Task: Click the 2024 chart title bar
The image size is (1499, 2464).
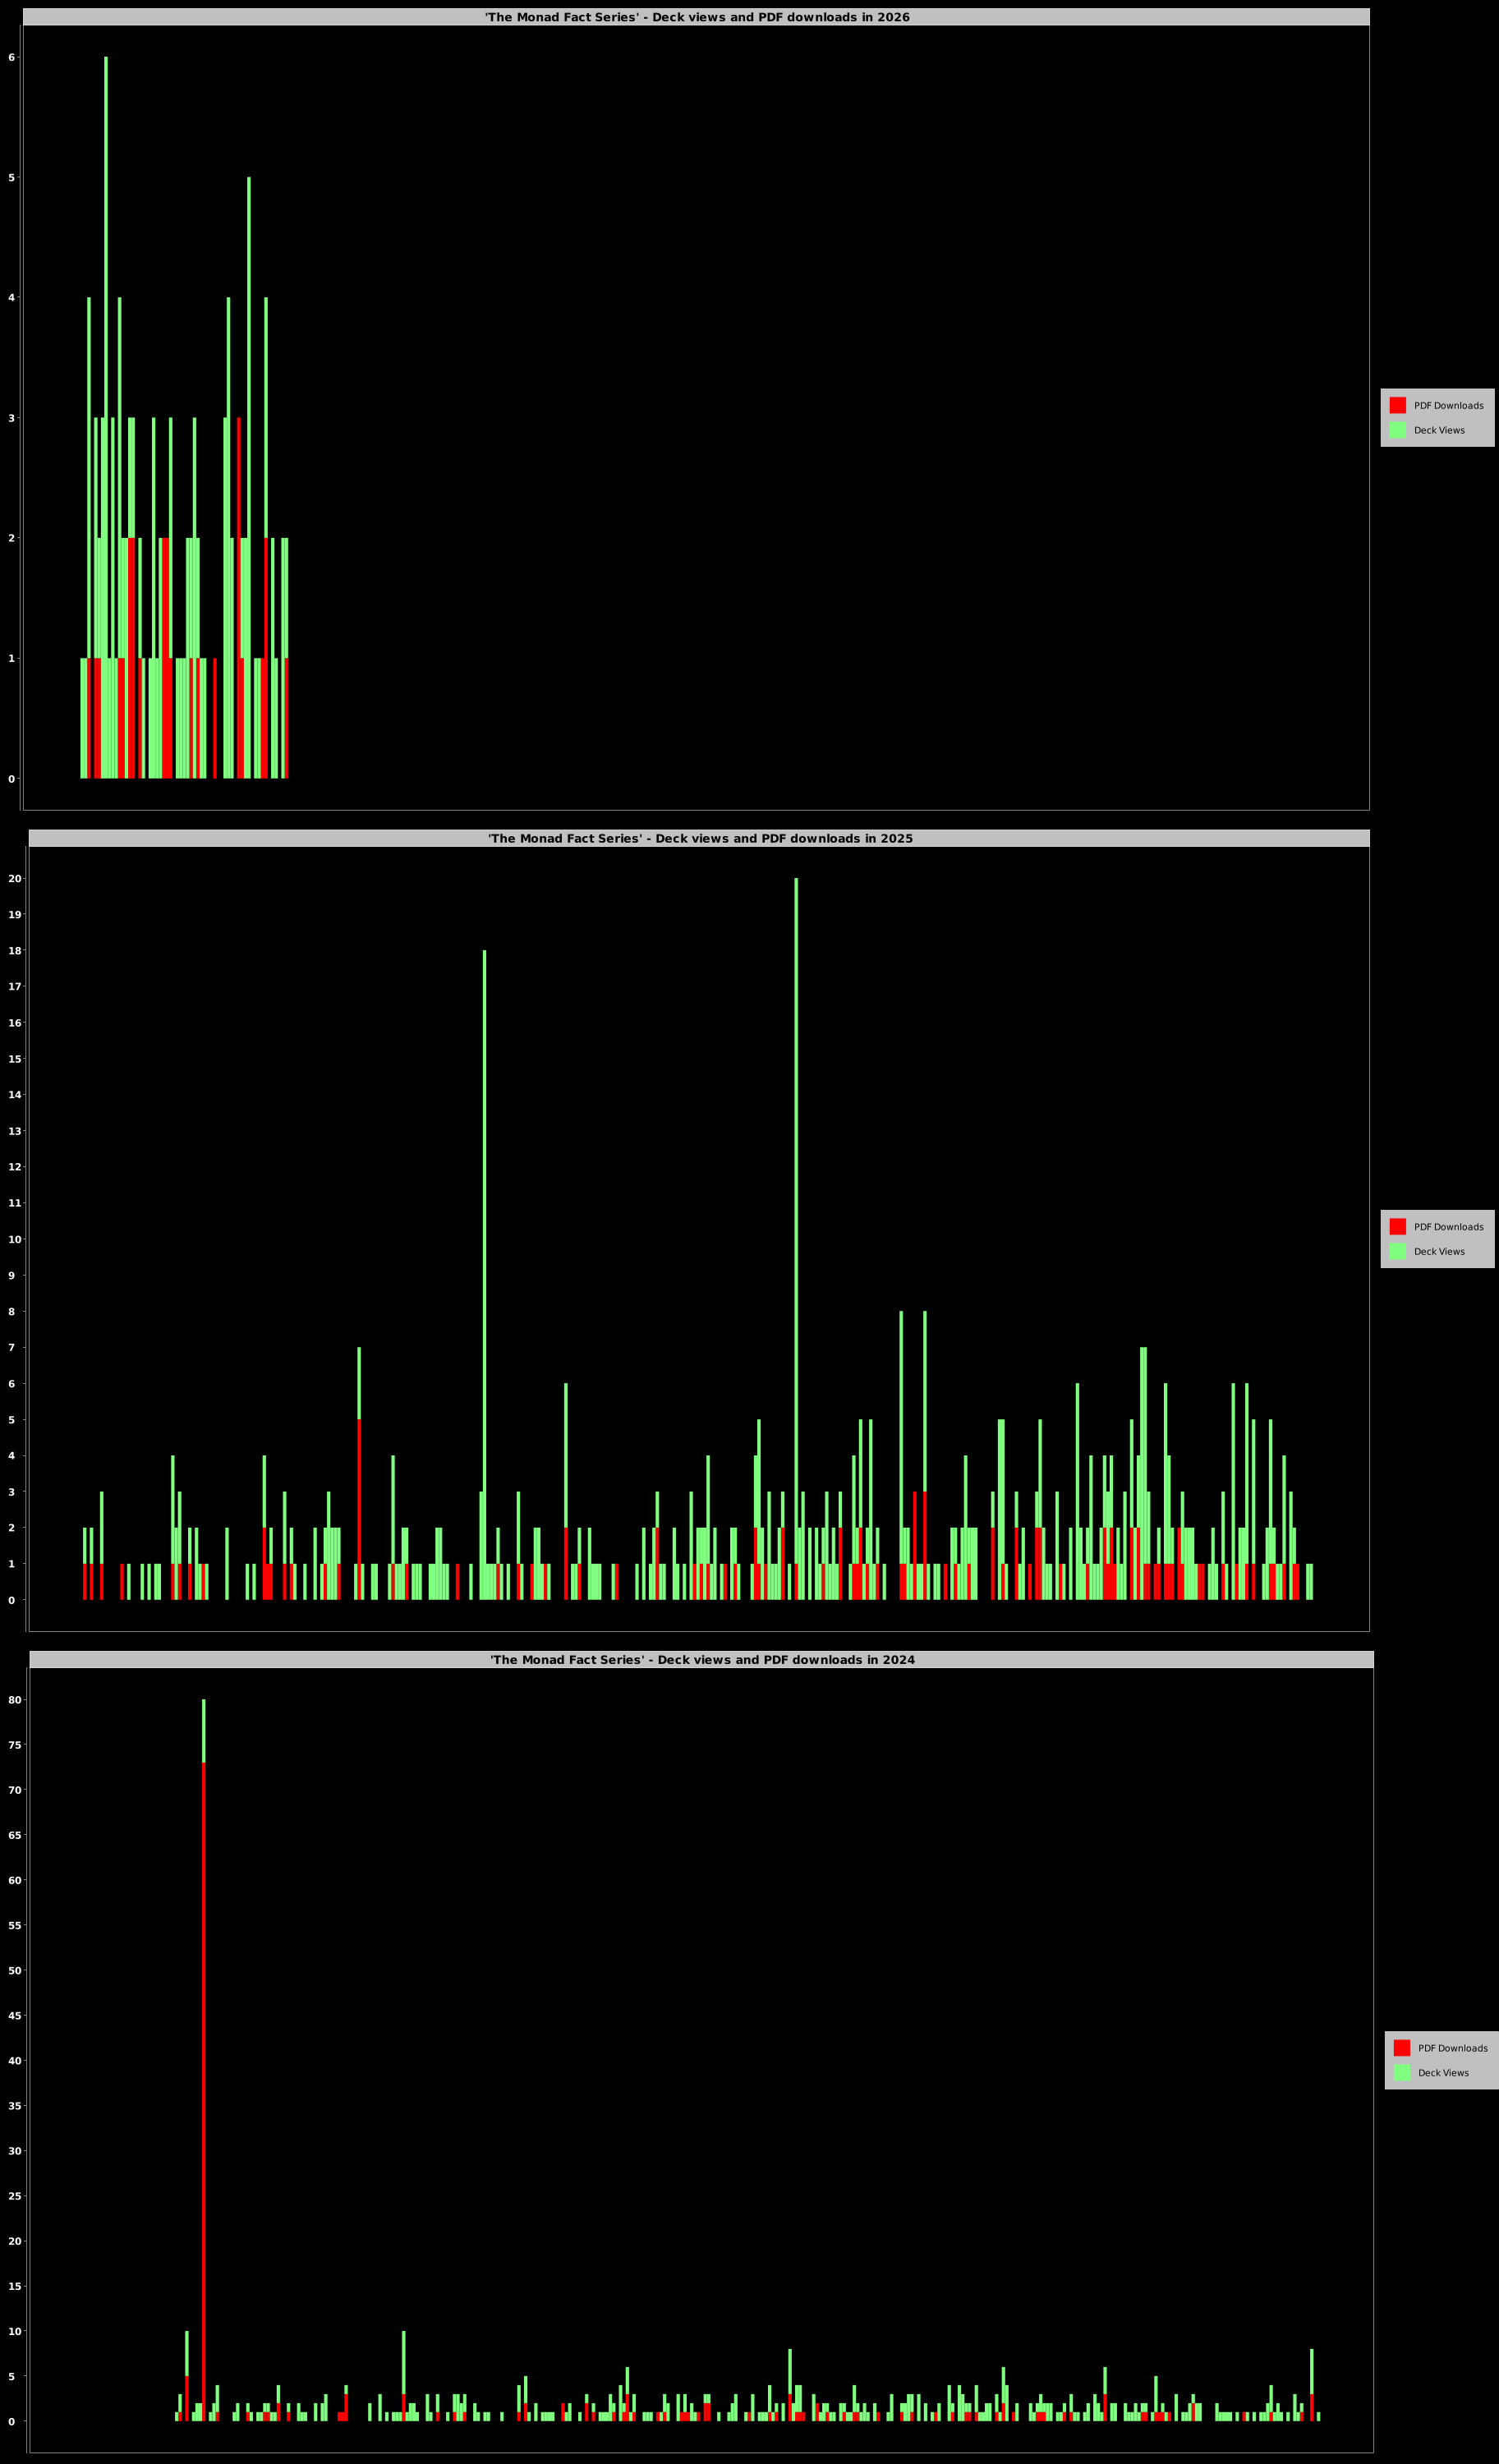Action: click(702, 1659)
